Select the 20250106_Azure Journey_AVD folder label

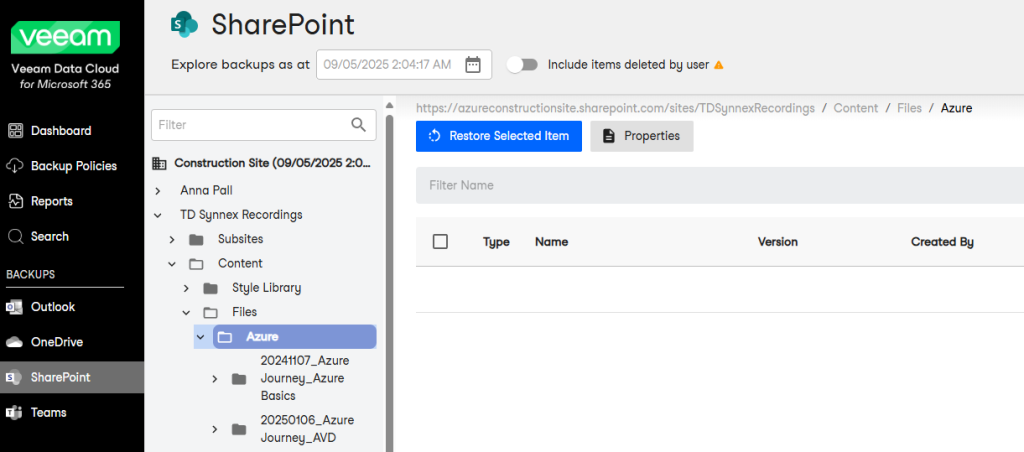tap(307, 429)
